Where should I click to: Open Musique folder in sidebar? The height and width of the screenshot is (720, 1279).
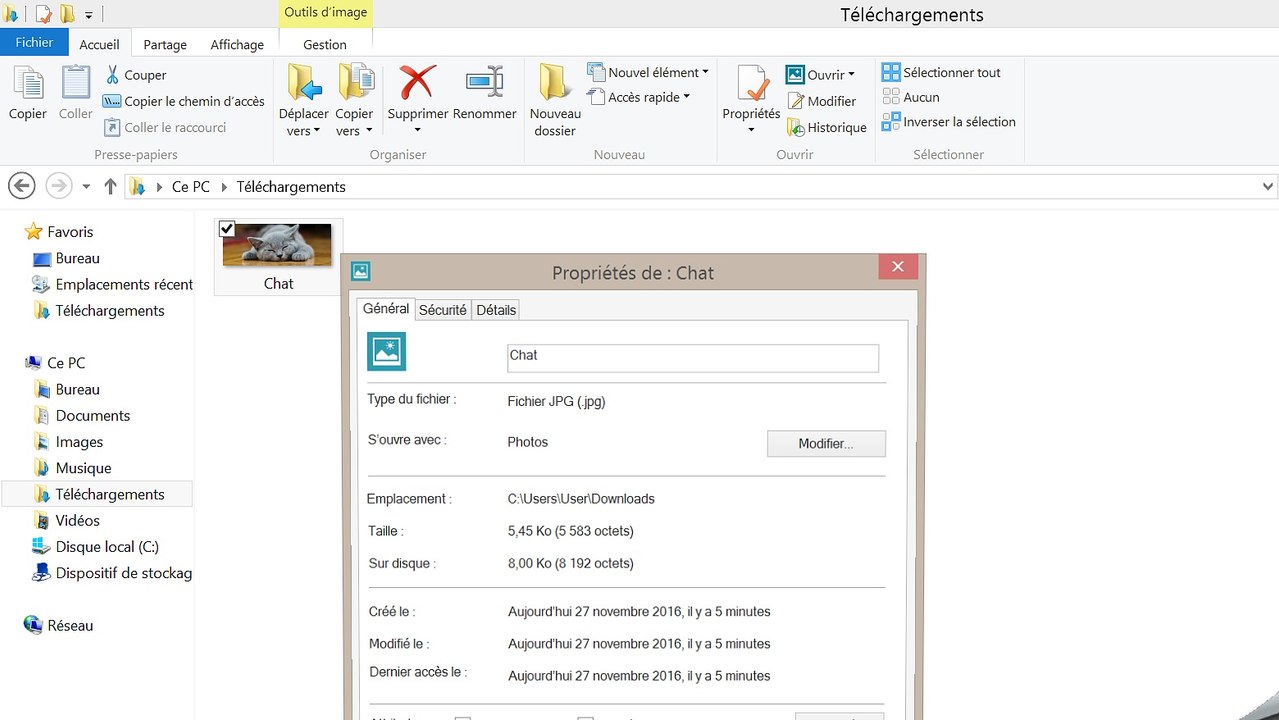[x=72, y=468]
